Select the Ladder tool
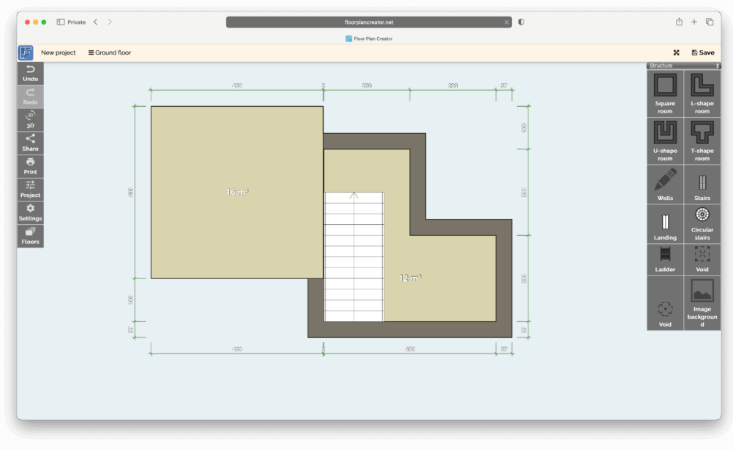Screen dimensions: 733x450 pyautogui.click(x=665, y=259)
